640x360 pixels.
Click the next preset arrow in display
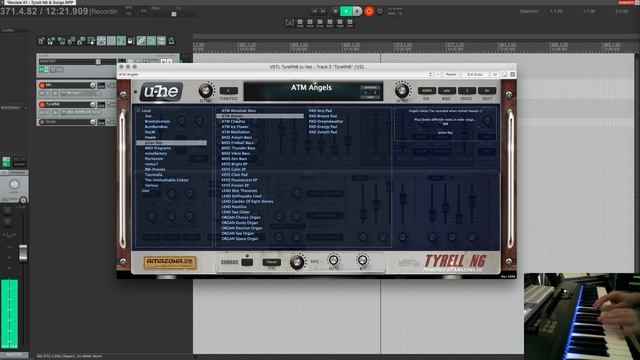pyautogui.click(x=376, y=93)
